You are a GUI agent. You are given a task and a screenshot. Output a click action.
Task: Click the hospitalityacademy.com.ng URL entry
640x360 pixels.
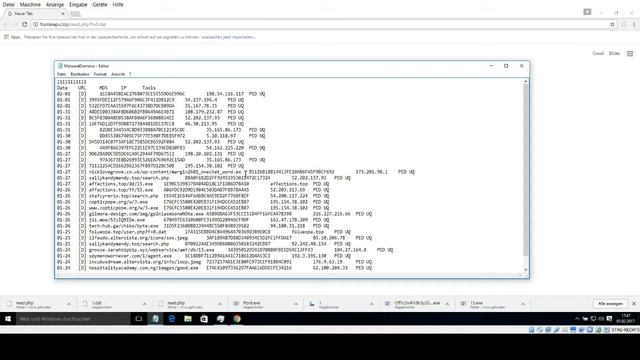coord(143,268)
